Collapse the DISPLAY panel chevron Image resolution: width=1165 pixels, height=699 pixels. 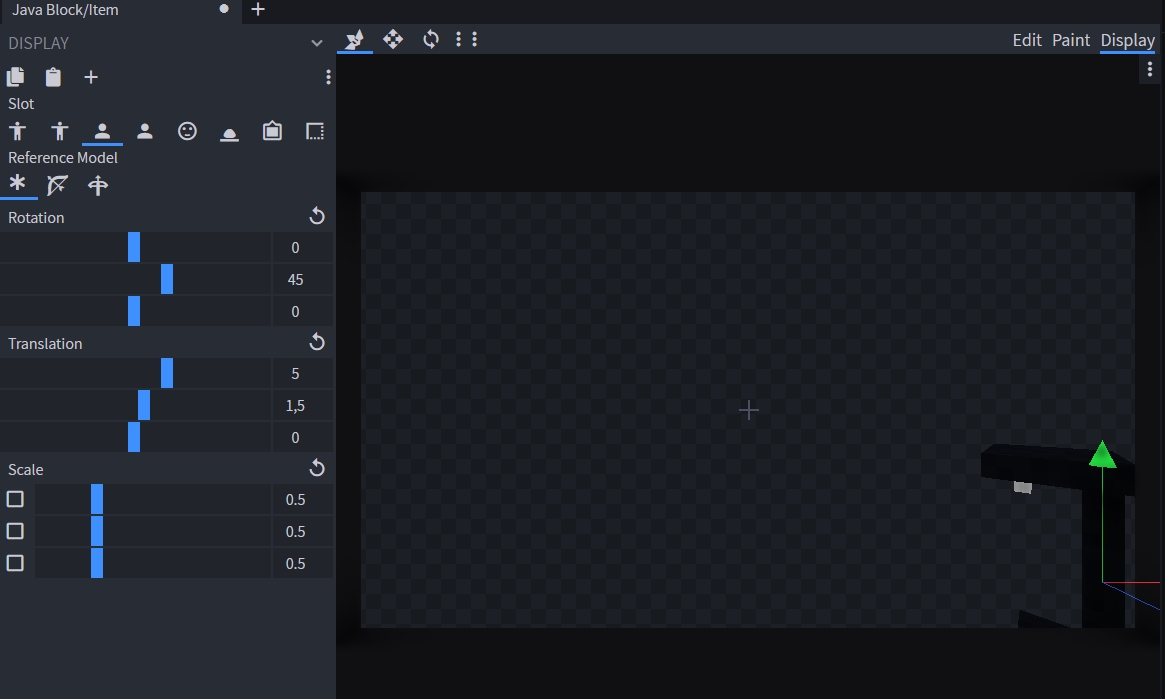[317, 43]
